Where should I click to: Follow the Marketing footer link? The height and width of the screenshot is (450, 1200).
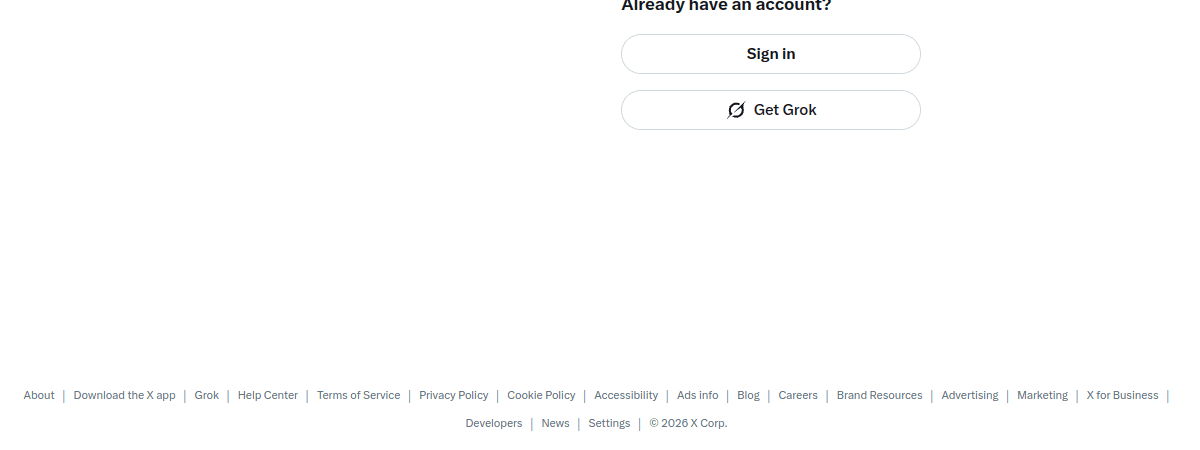click(1042, 395)
